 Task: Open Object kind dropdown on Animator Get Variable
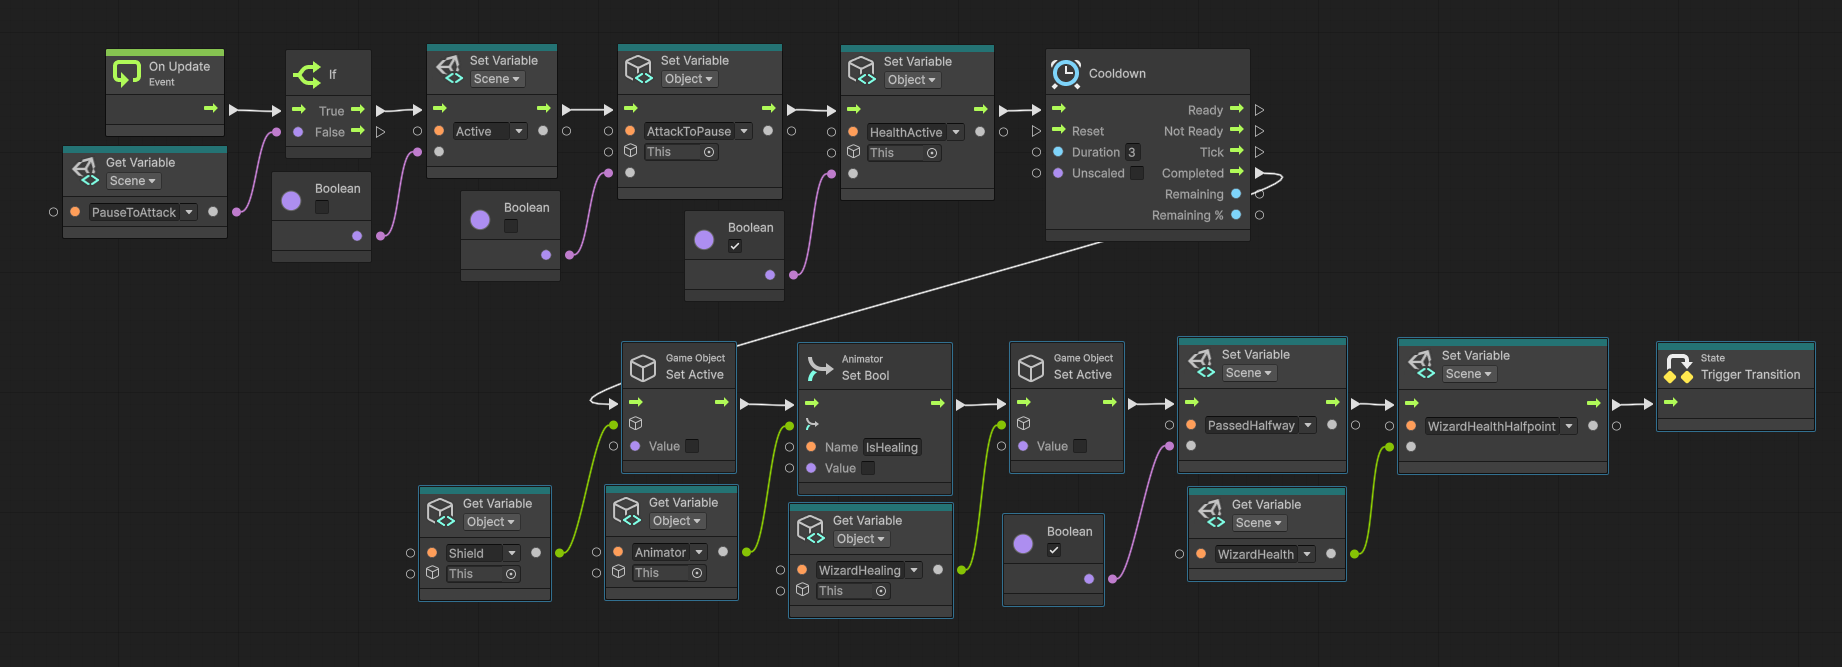(x=678, y=521)
